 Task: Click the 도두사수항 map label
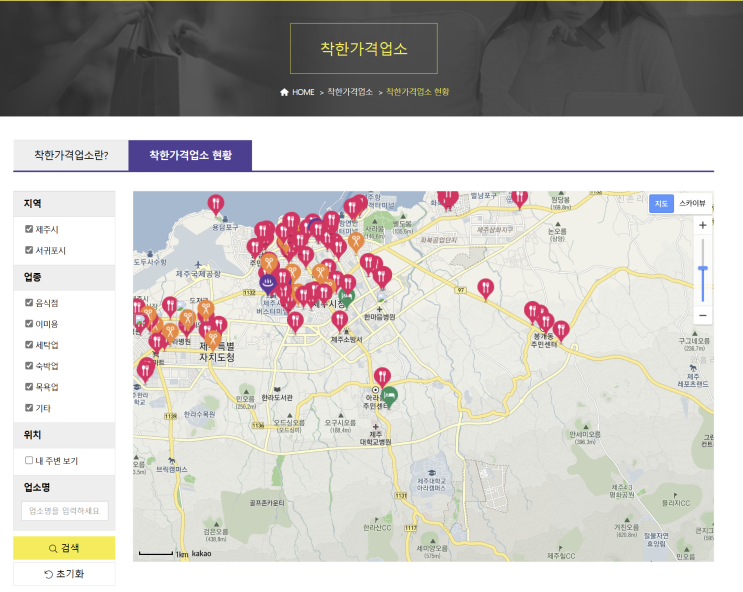point(150,262)
